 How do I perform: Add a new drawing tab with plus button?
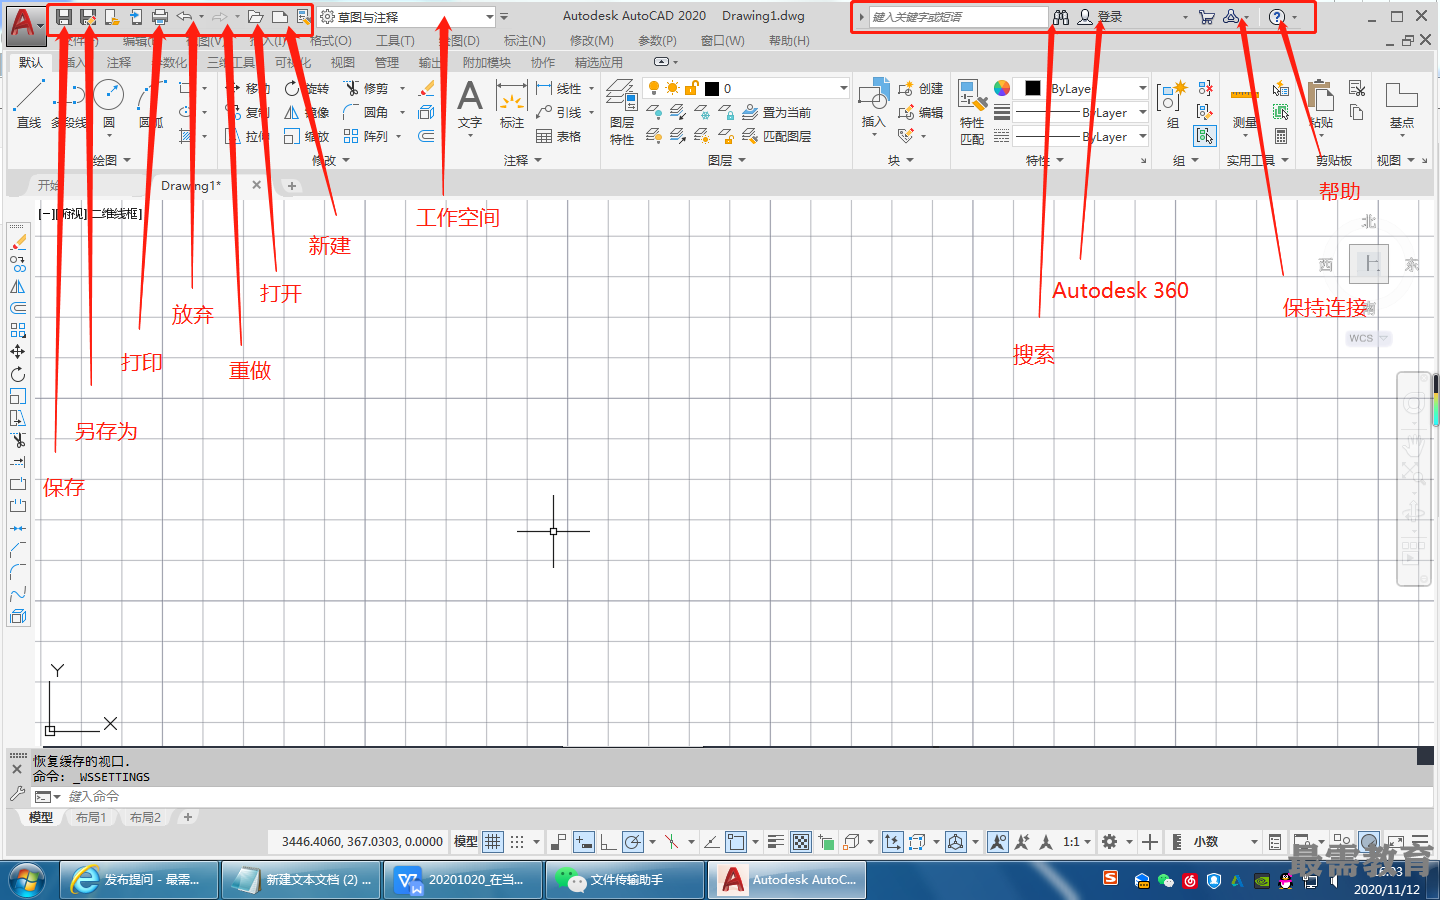click(x=292, y=186)
